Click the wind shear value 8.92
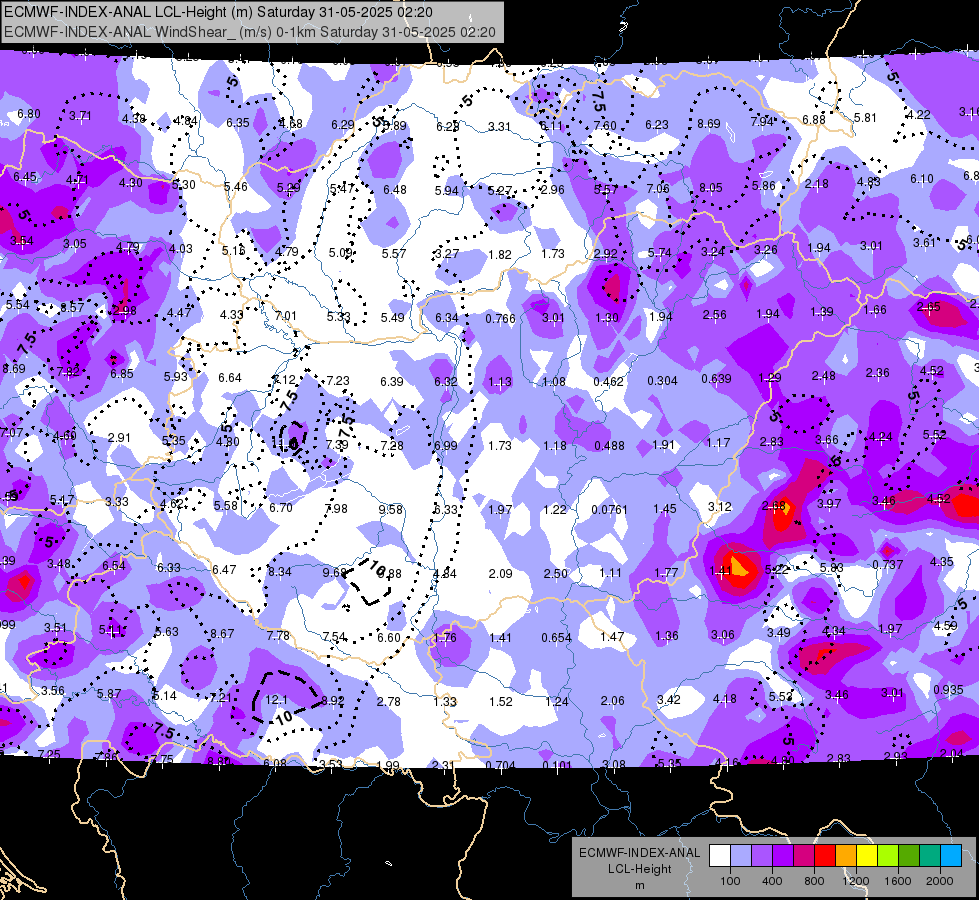Image resolution: width=979 pixels, height=900 pixels. coord(332,701)
